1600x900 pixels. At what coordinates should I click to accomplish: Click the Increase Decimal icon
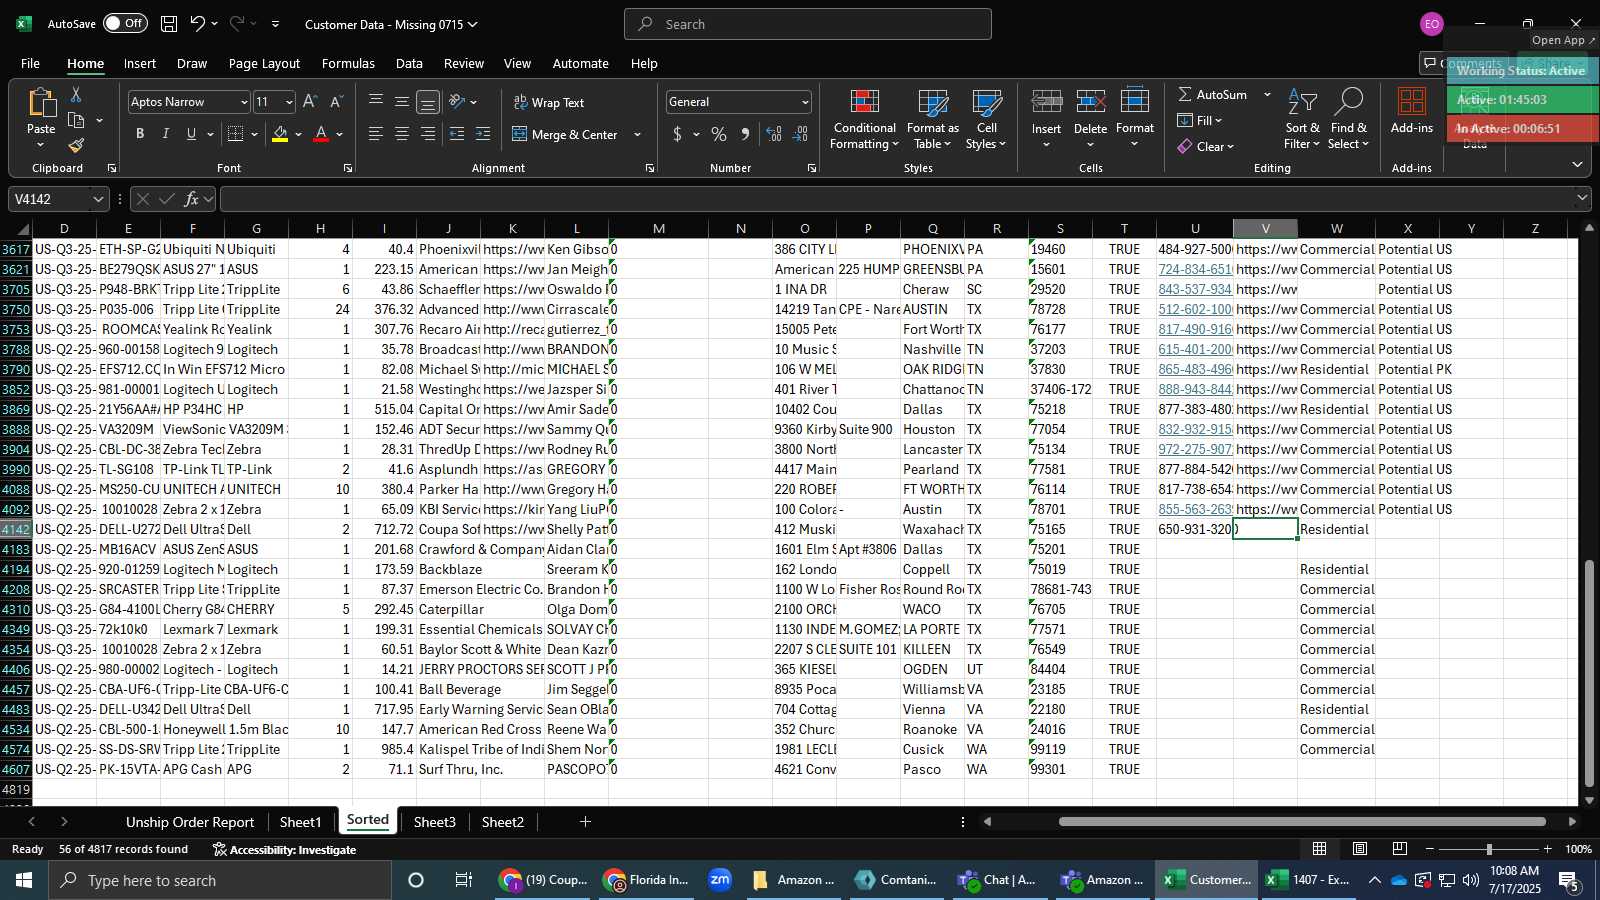(774, 134)
